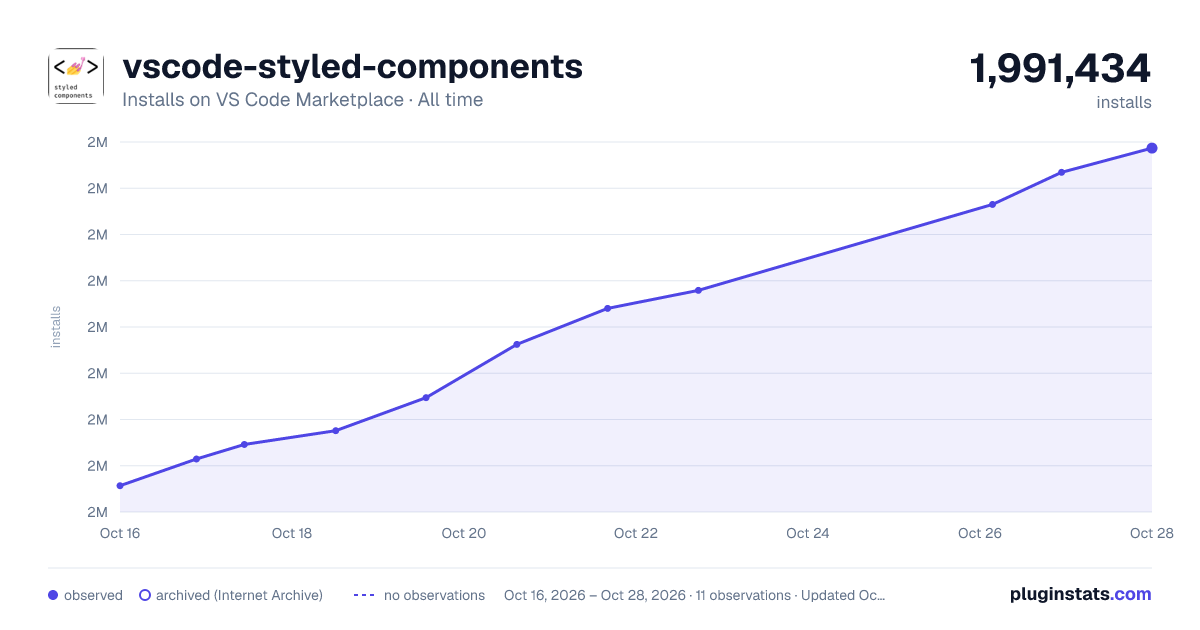Click the 'archived (Internet Archive)' legend label
The image size is (1200, 630).
239,595
